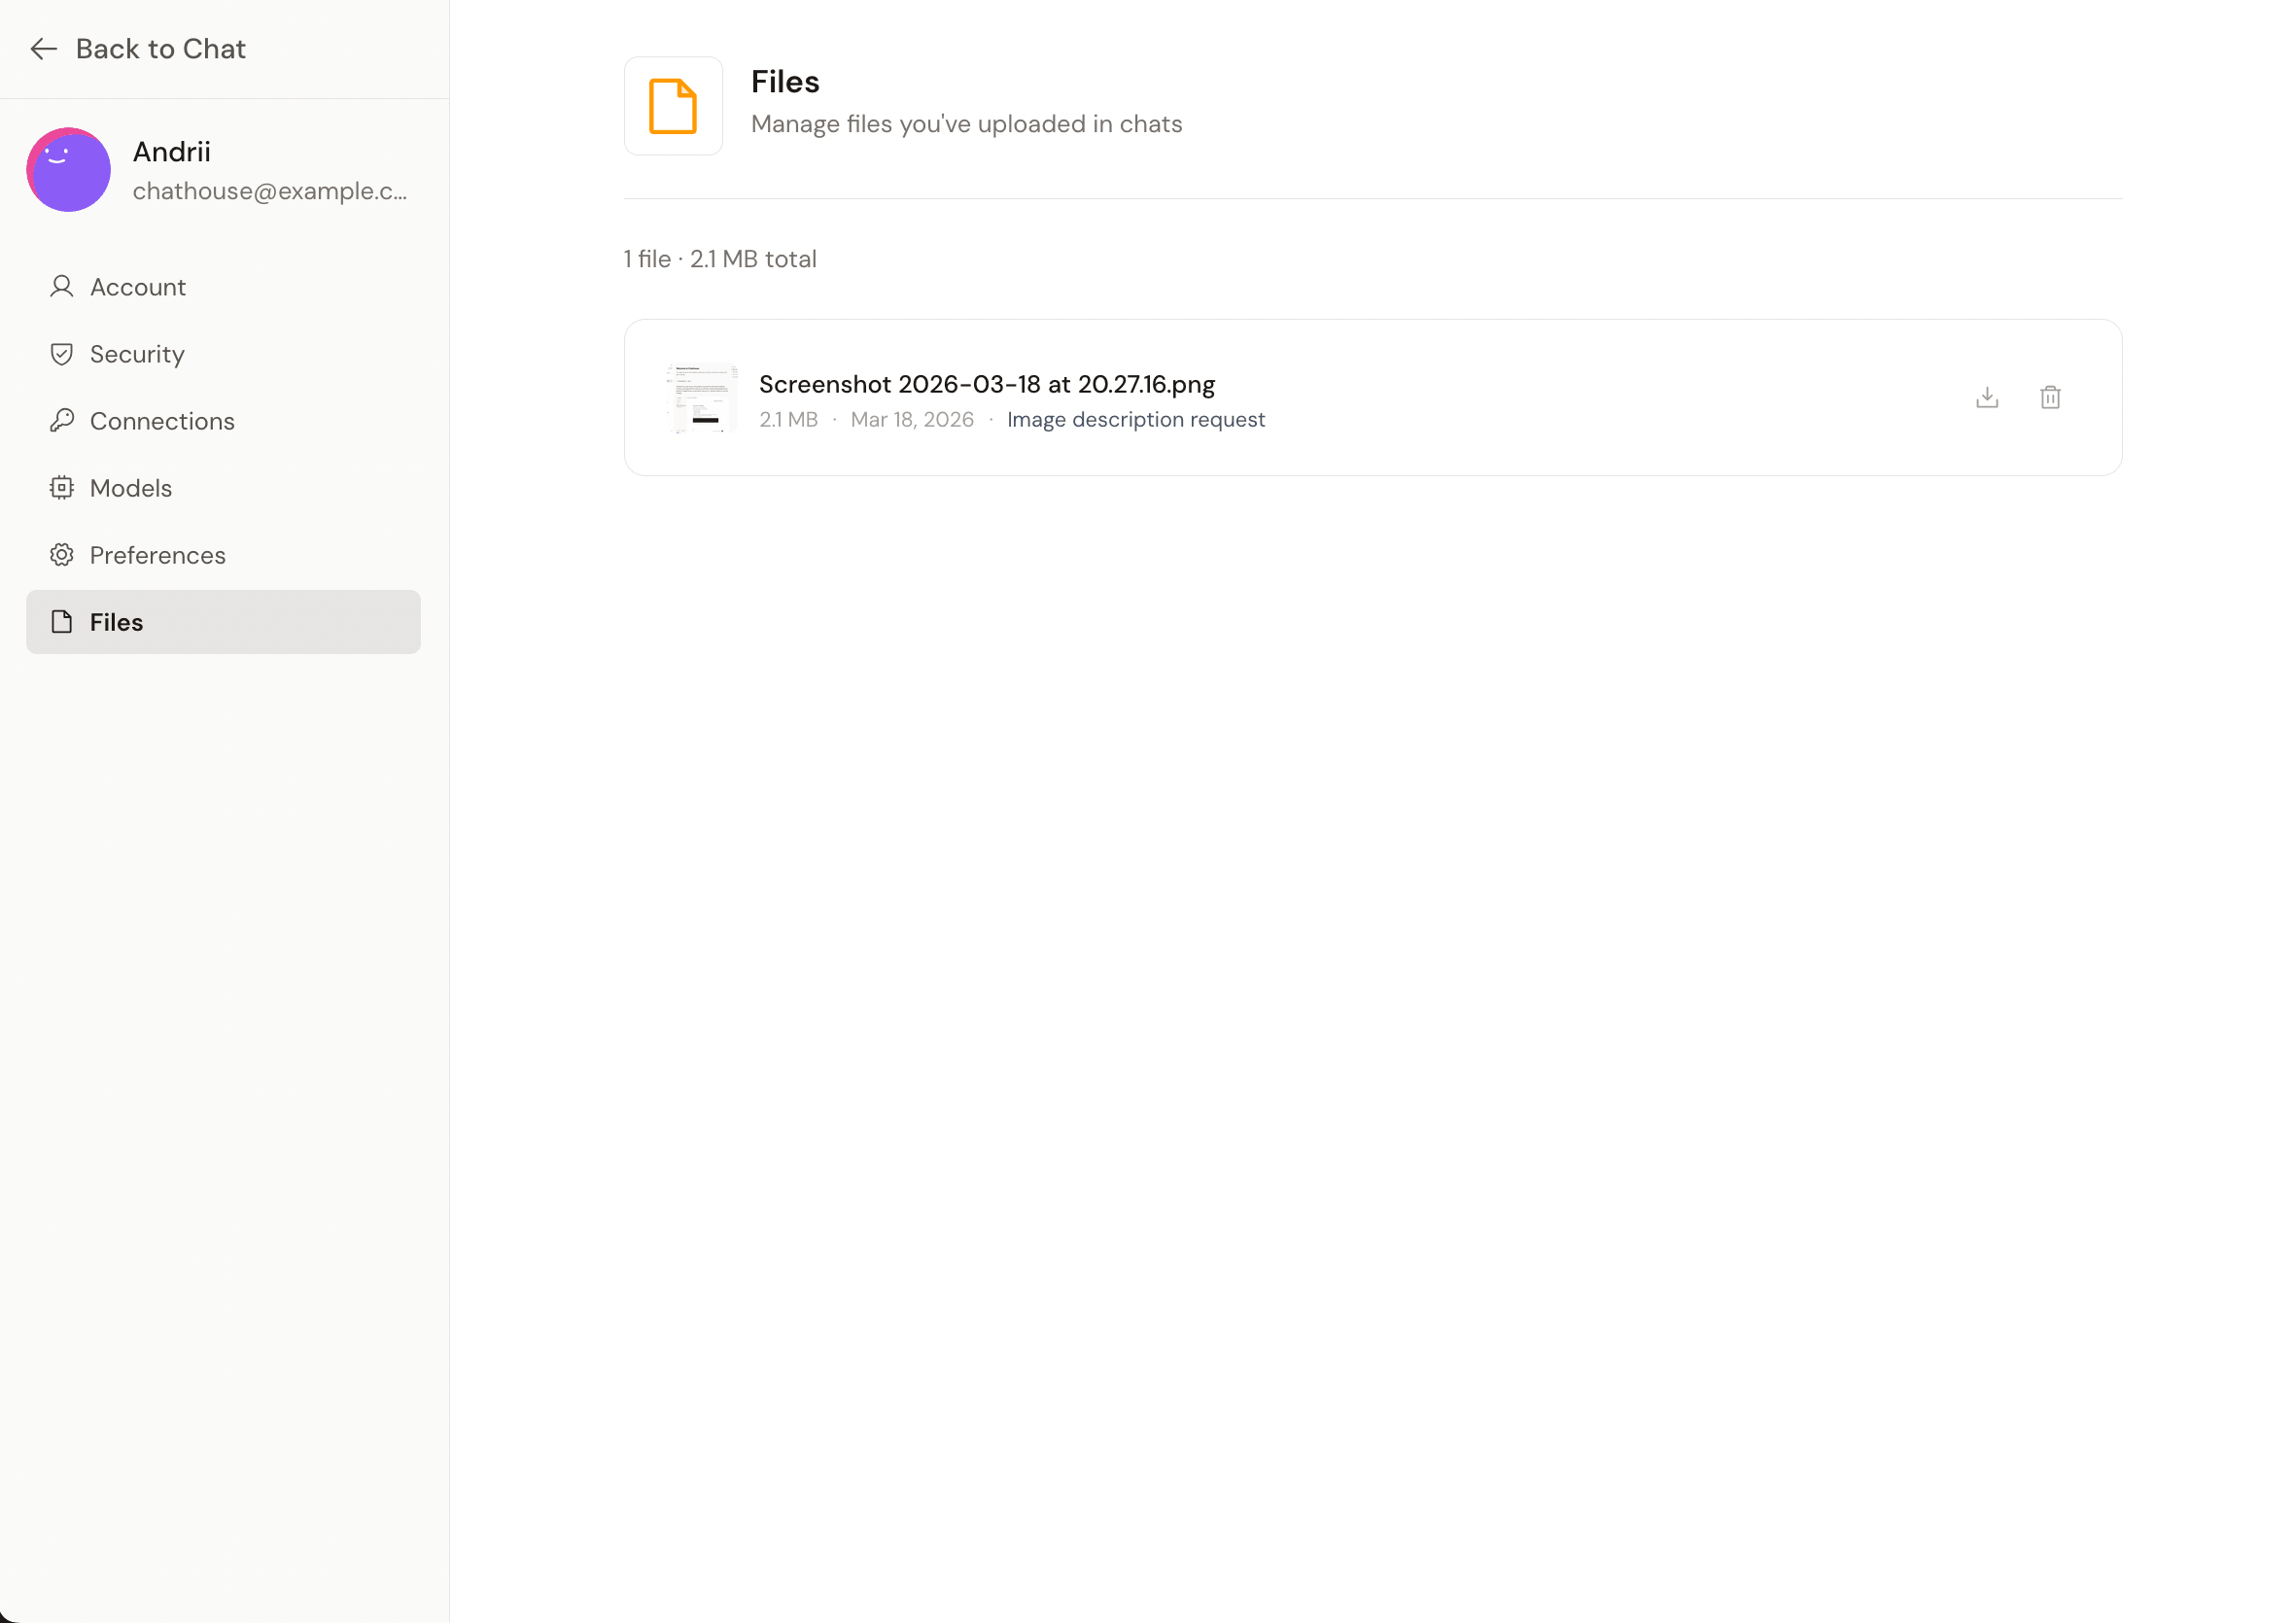Screen dimensions: 2296x1623
Task: Click the Account person icon
Action: point(62,287)
